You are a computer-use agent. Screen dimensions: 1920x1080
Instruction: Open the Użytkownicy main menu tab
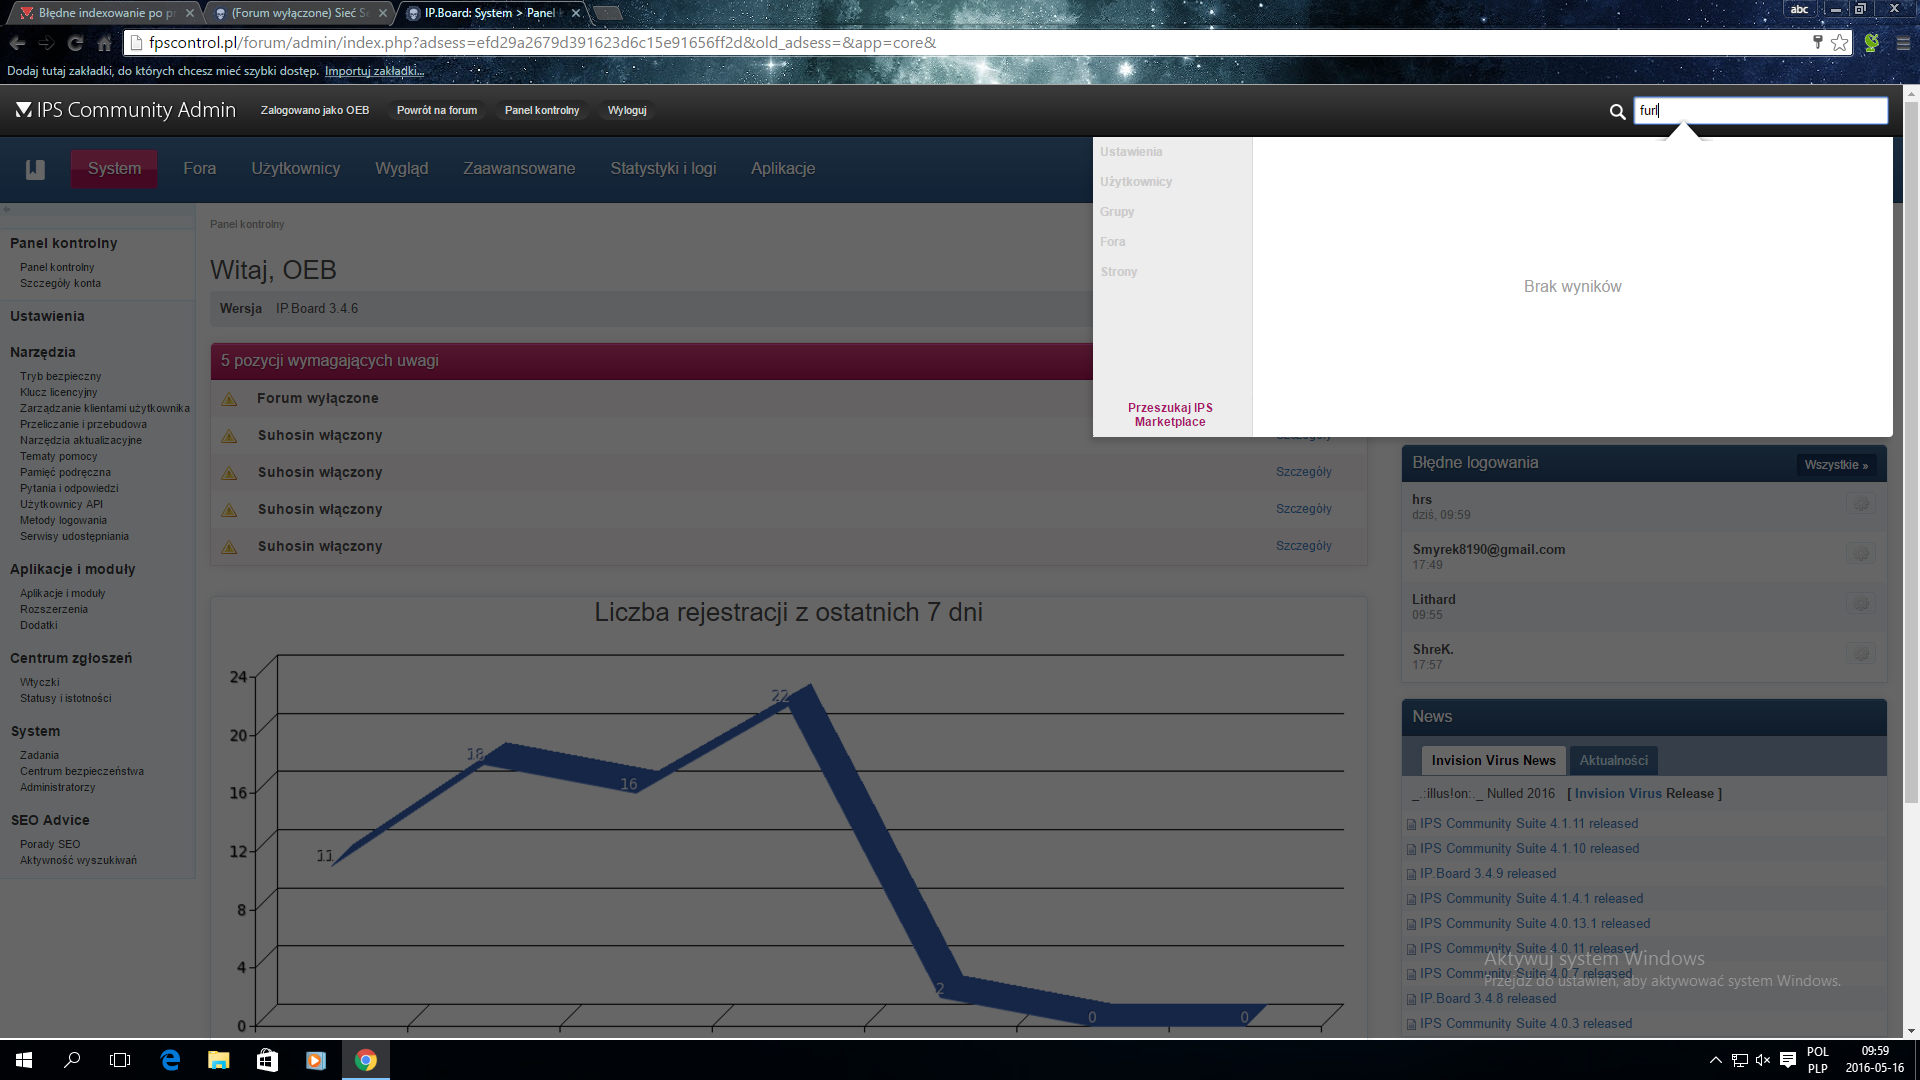tap(295, 168)
